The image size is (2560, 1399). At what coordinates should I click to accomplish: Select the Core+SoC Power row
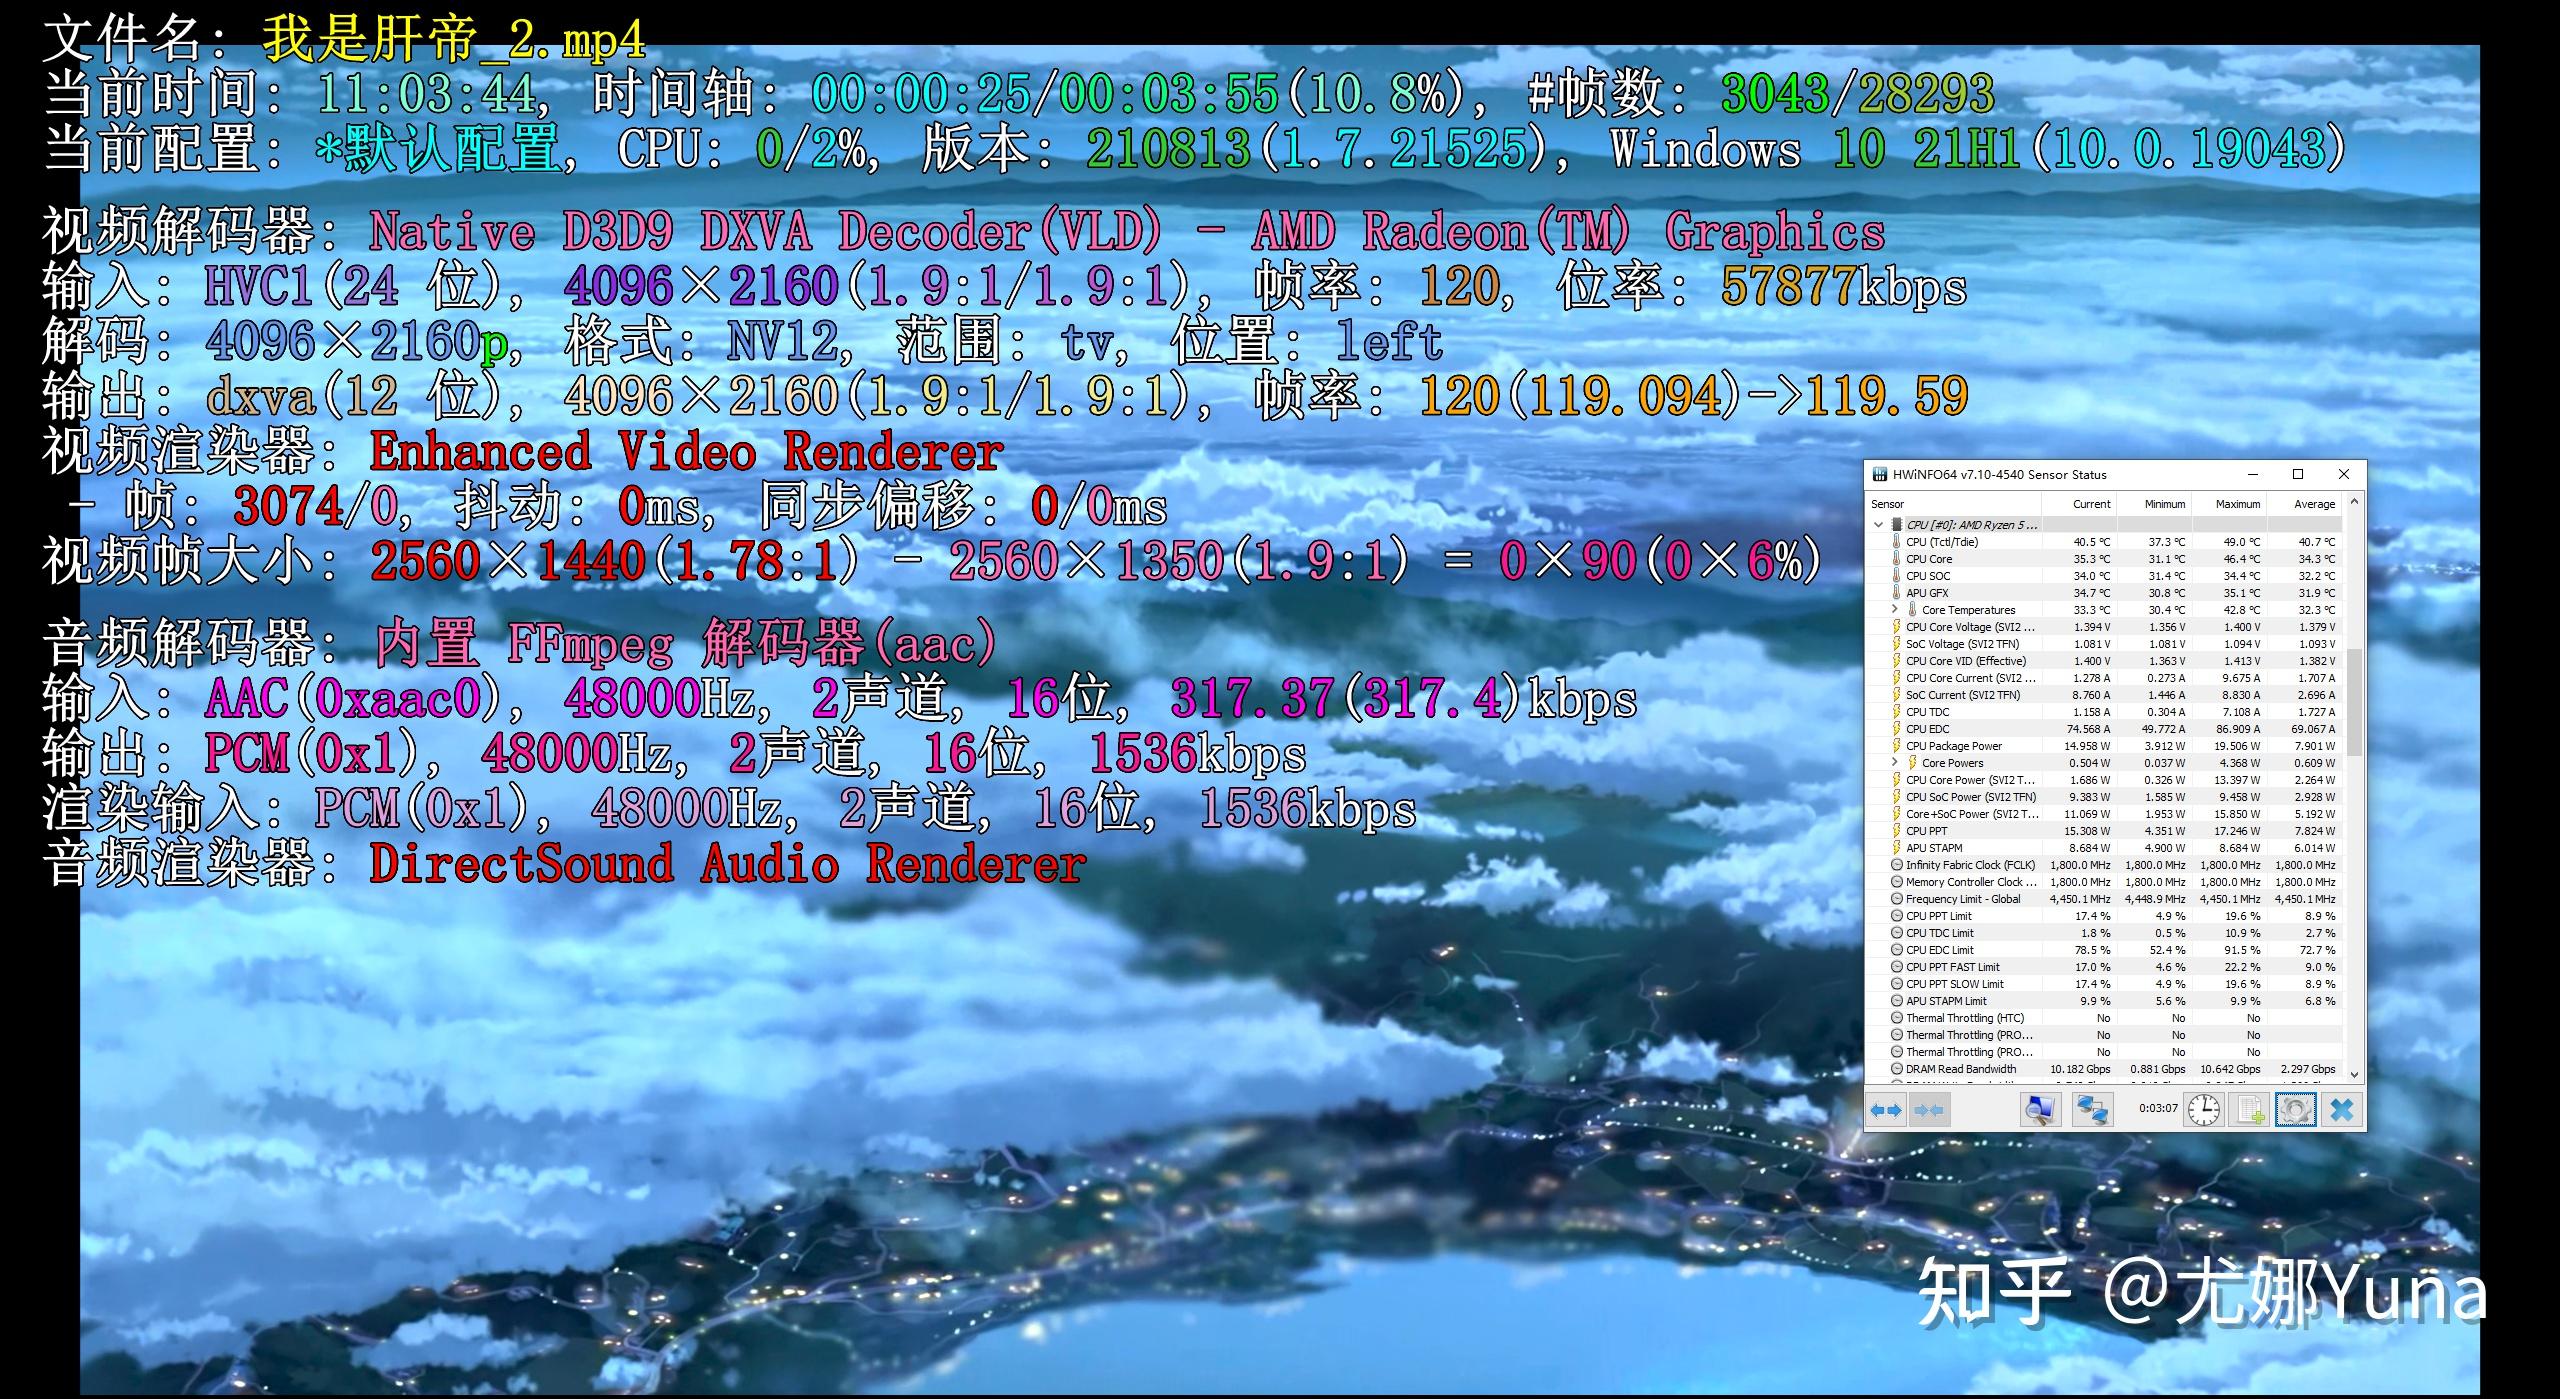coord(2104,814)
